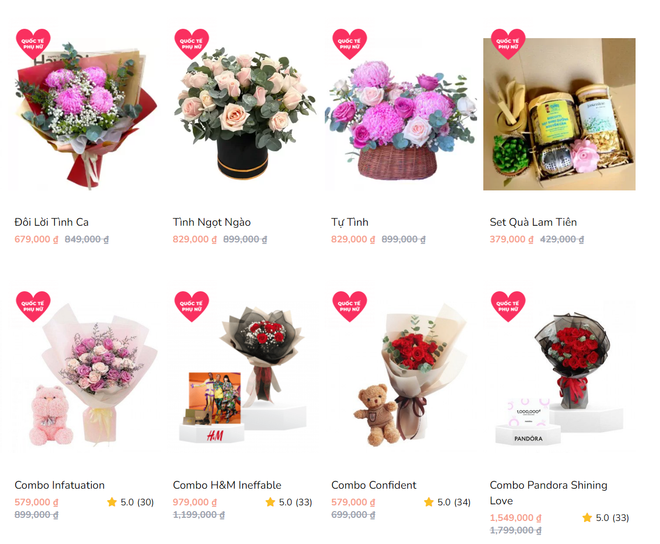View gift box set product image
660x544 pixels.
(559, 114)
